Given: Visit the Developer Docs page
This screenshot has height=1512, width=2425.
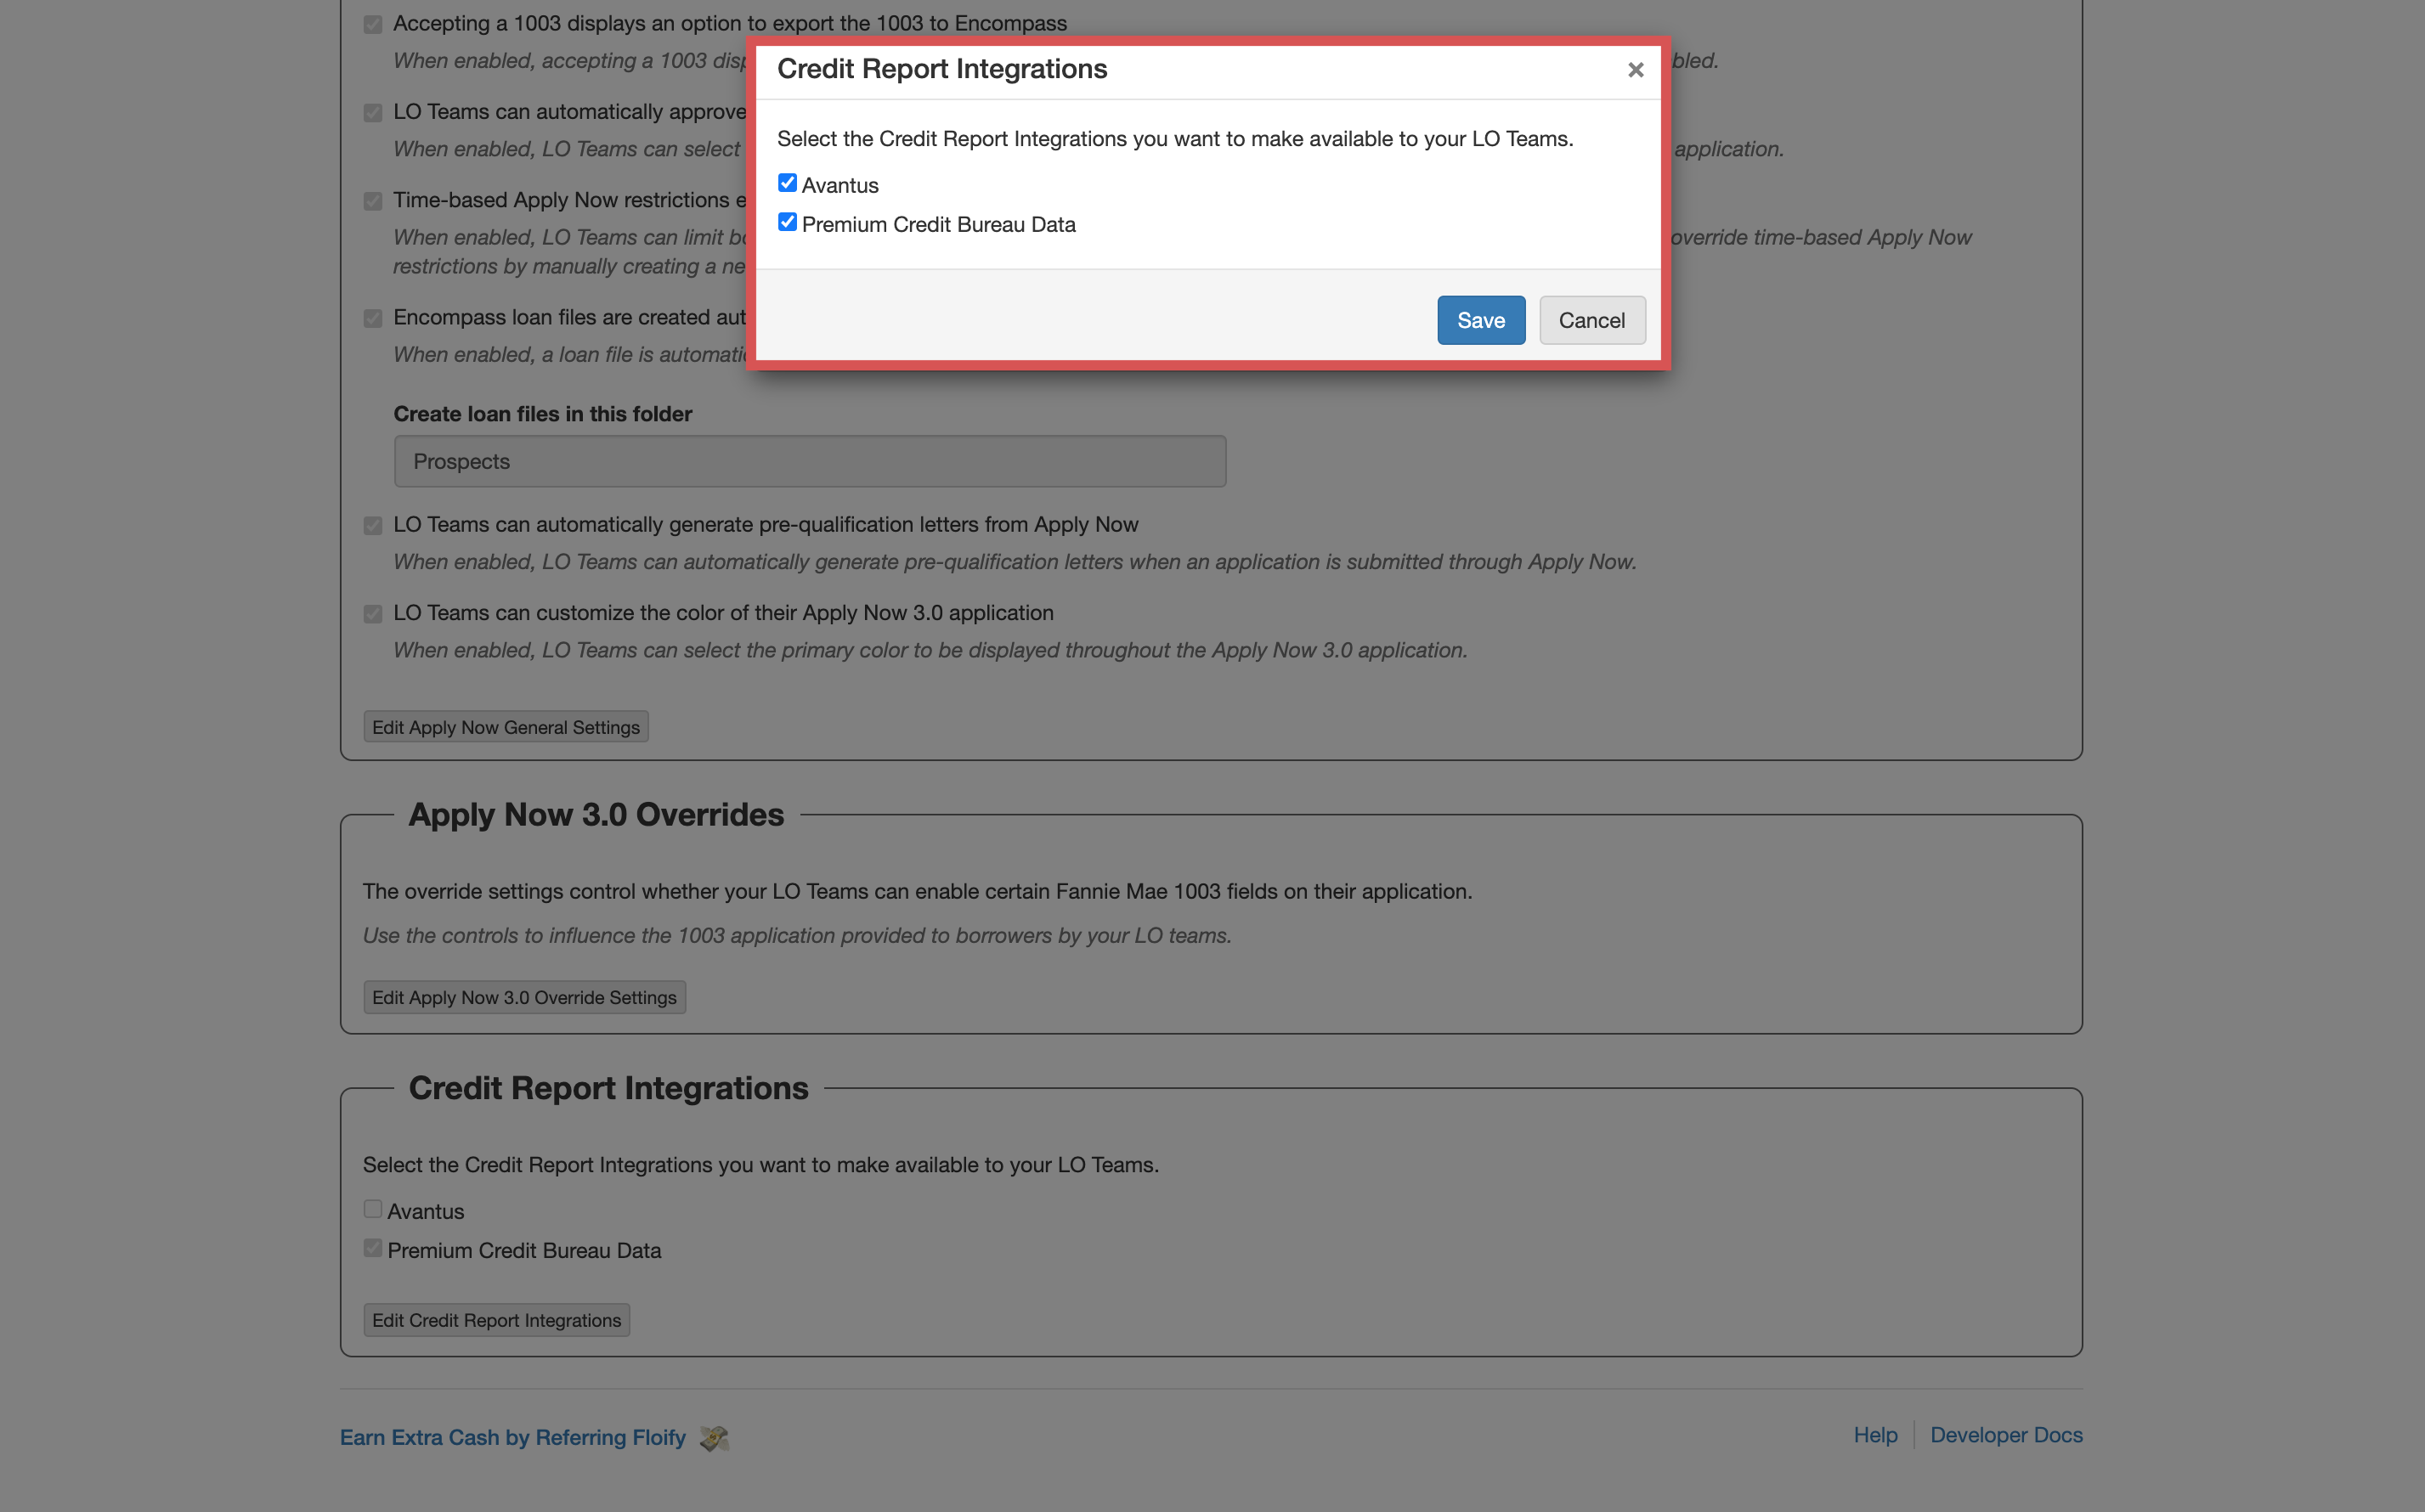Looking at the screenshot, I should (2006, 1435).
